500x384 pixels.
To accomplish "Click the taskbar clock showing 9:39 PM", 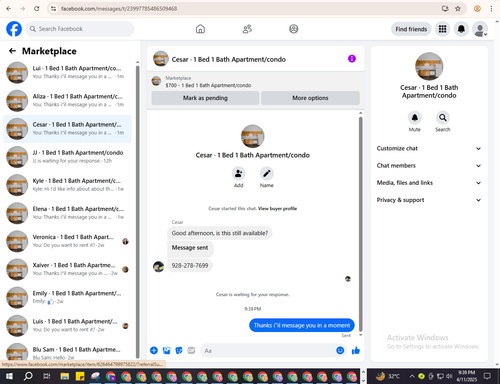I will pyautogui.click(x=467, y=376).
